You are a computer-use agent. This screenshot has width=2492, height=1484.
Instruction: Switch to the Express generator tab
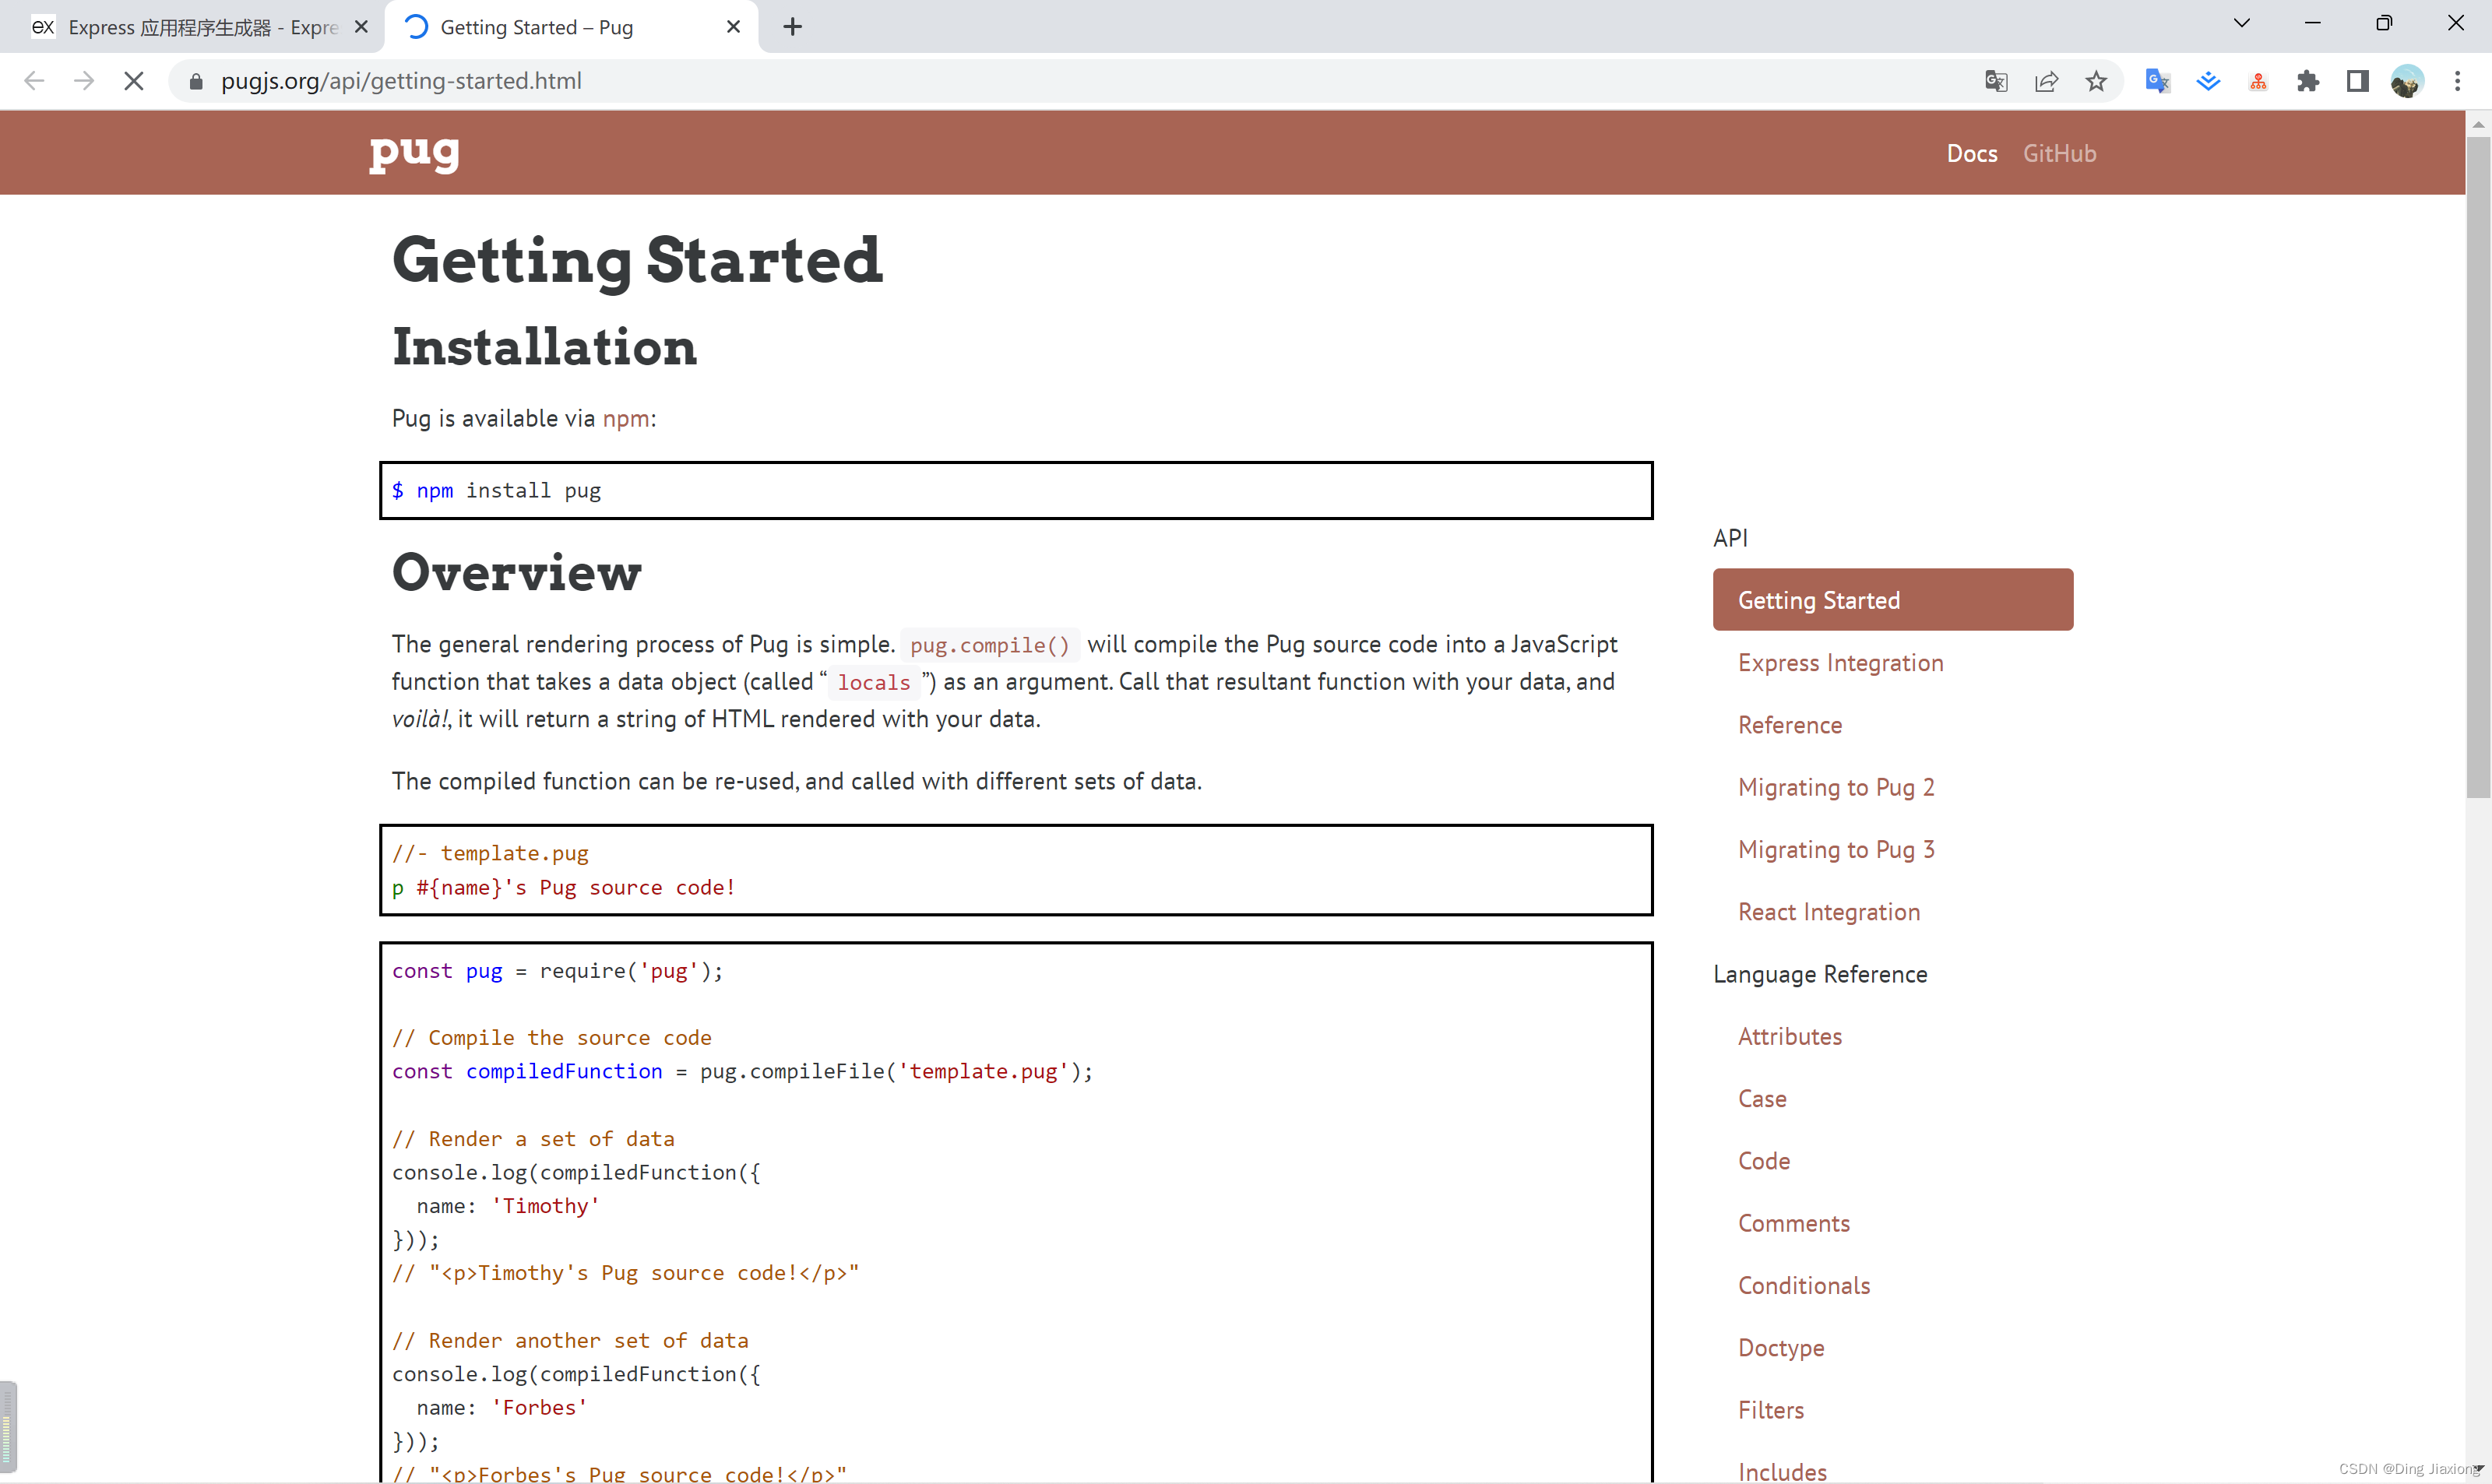pos(190,27)
